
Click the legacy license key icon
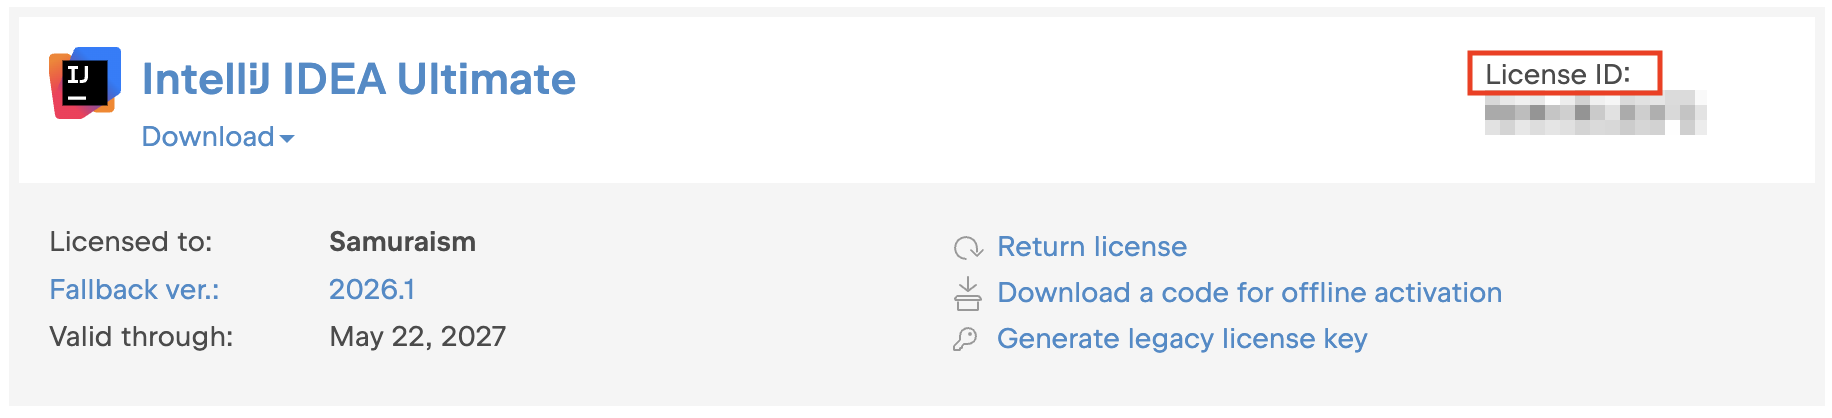pyautogui.click(x=965, y=340)
